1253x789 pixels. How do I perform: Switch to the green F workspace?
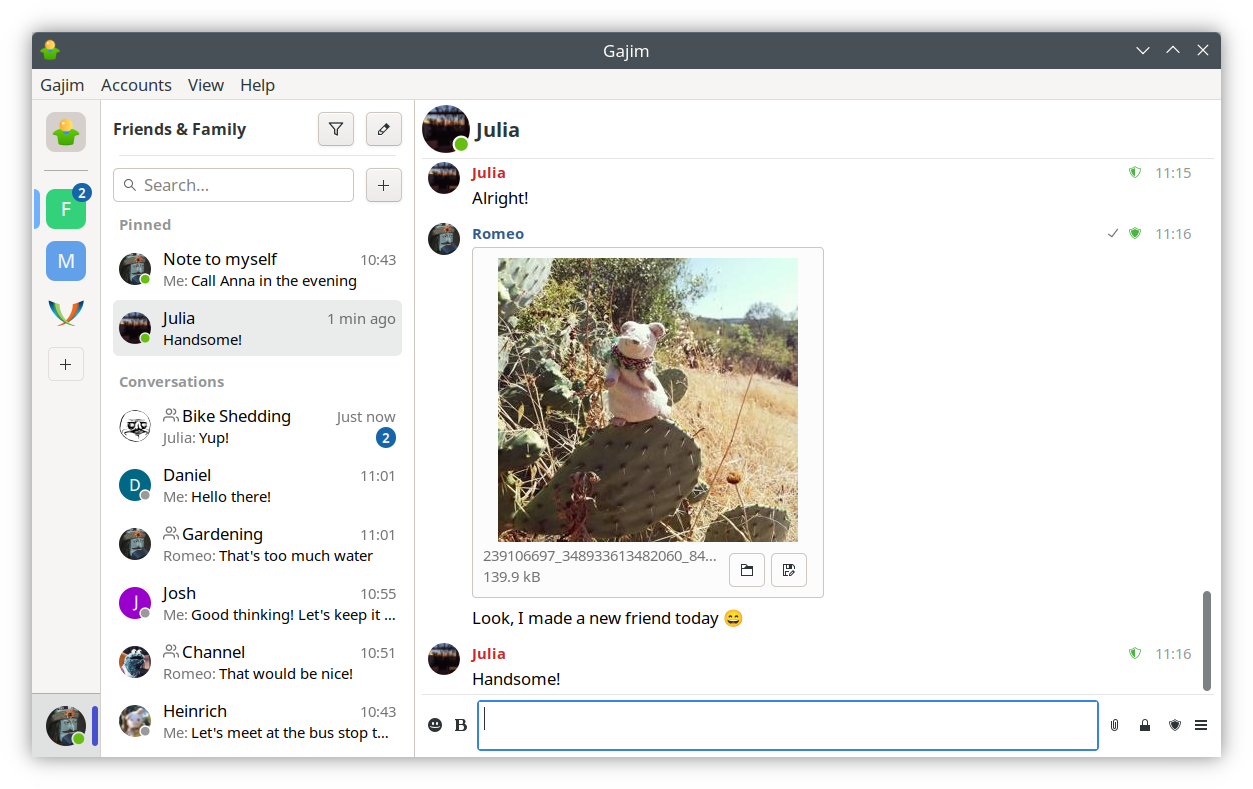(x=66, y=209)
